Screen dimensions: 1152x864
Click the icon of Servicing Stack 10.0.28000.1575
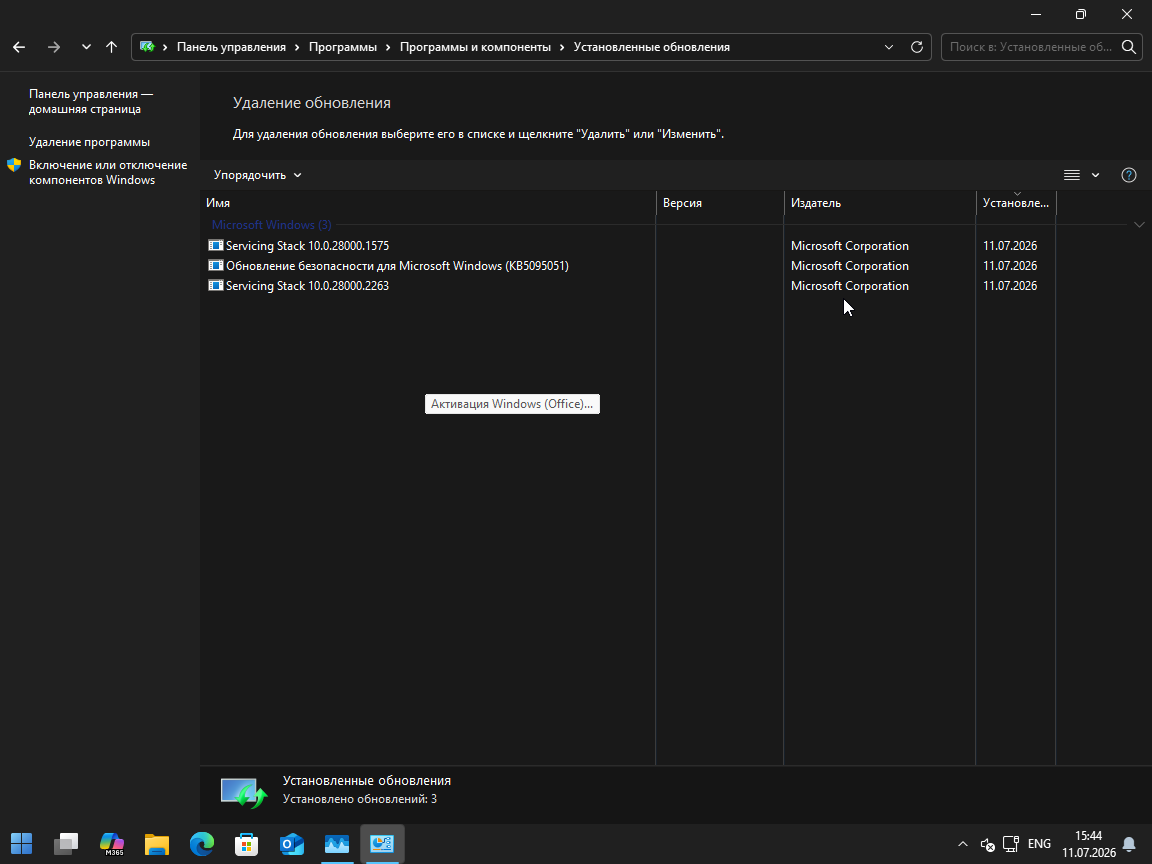coord(215,245)
